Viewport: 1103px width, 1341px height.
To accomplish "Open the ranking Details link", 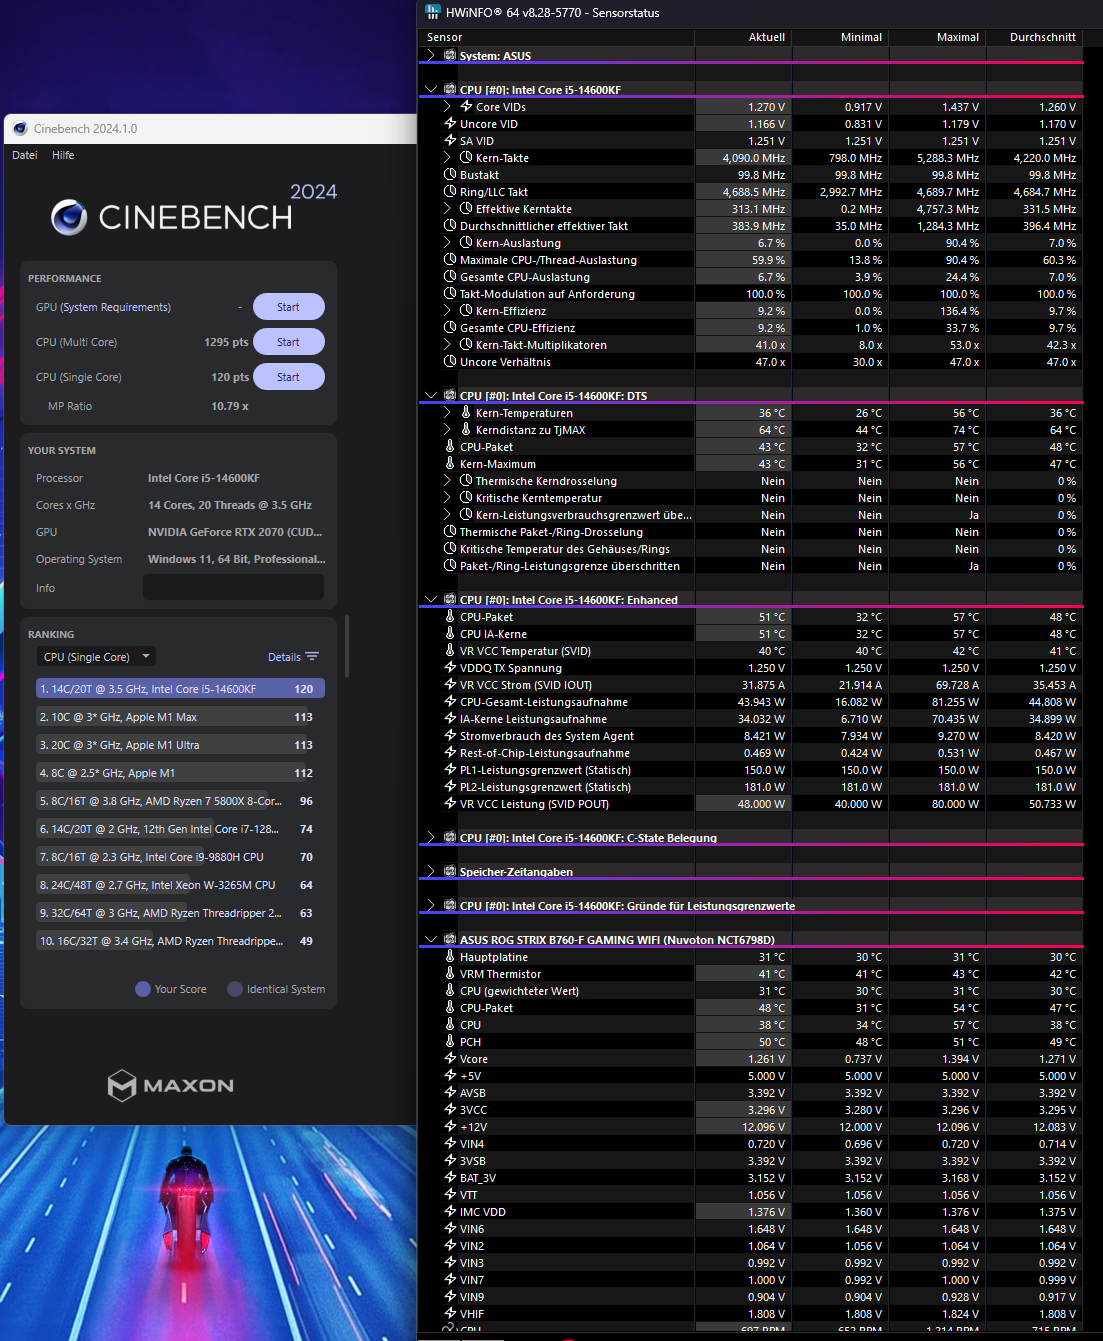I will (293, 657).
